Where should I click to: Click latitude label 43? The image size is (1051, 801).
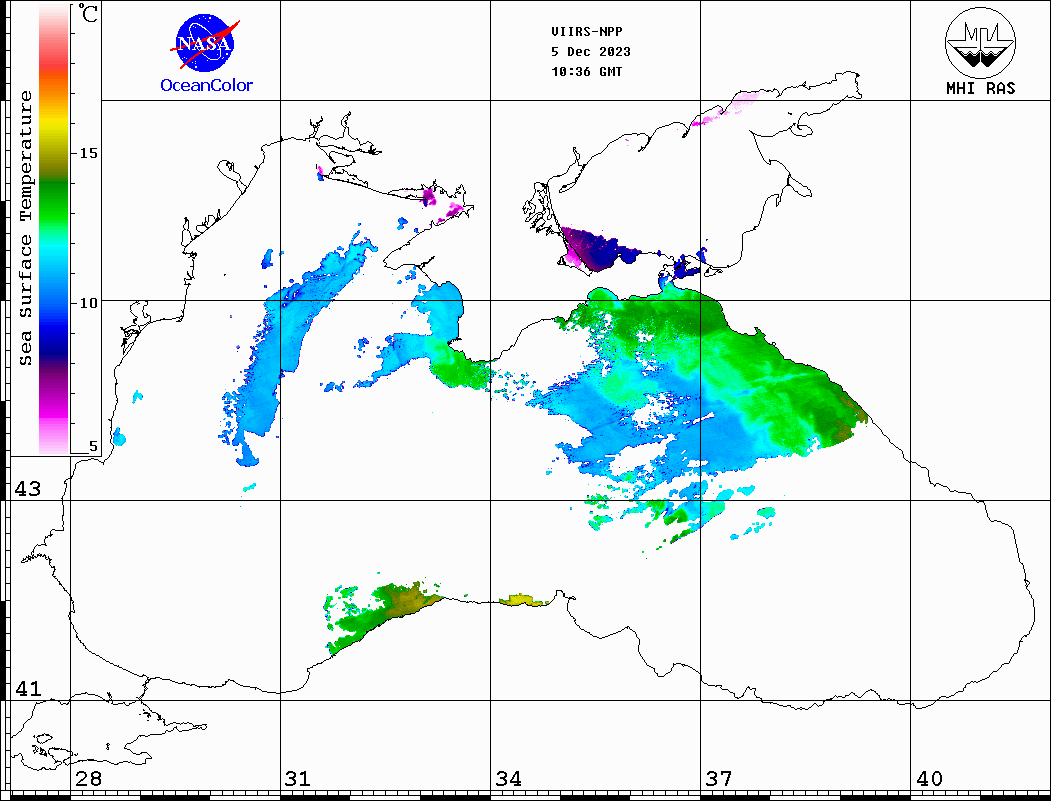[x=27, y=489]
